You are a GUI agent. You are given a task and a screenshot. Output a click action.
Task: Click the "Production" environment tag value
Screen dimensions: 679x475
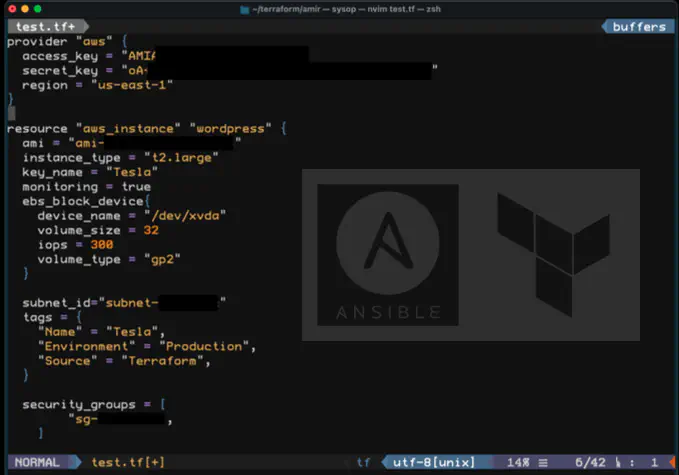point(204,346)
